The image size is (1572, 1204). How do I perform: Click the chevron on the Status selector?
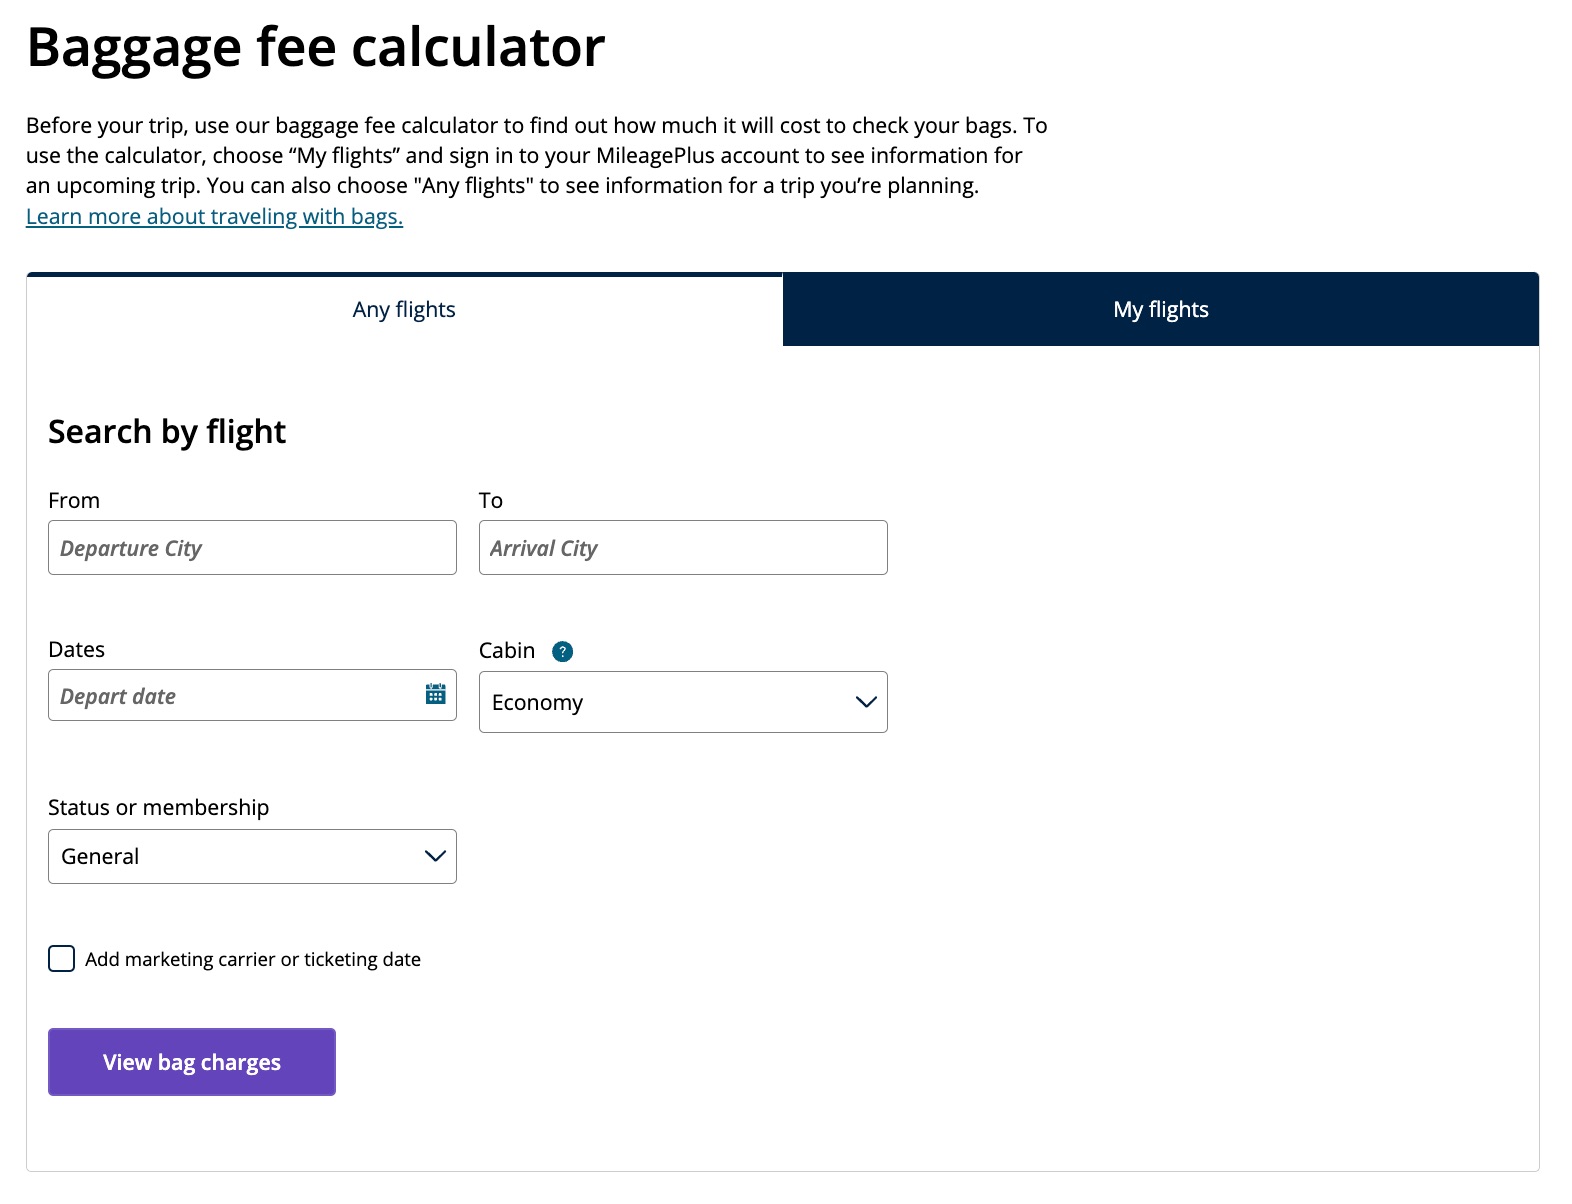(433, 856)
